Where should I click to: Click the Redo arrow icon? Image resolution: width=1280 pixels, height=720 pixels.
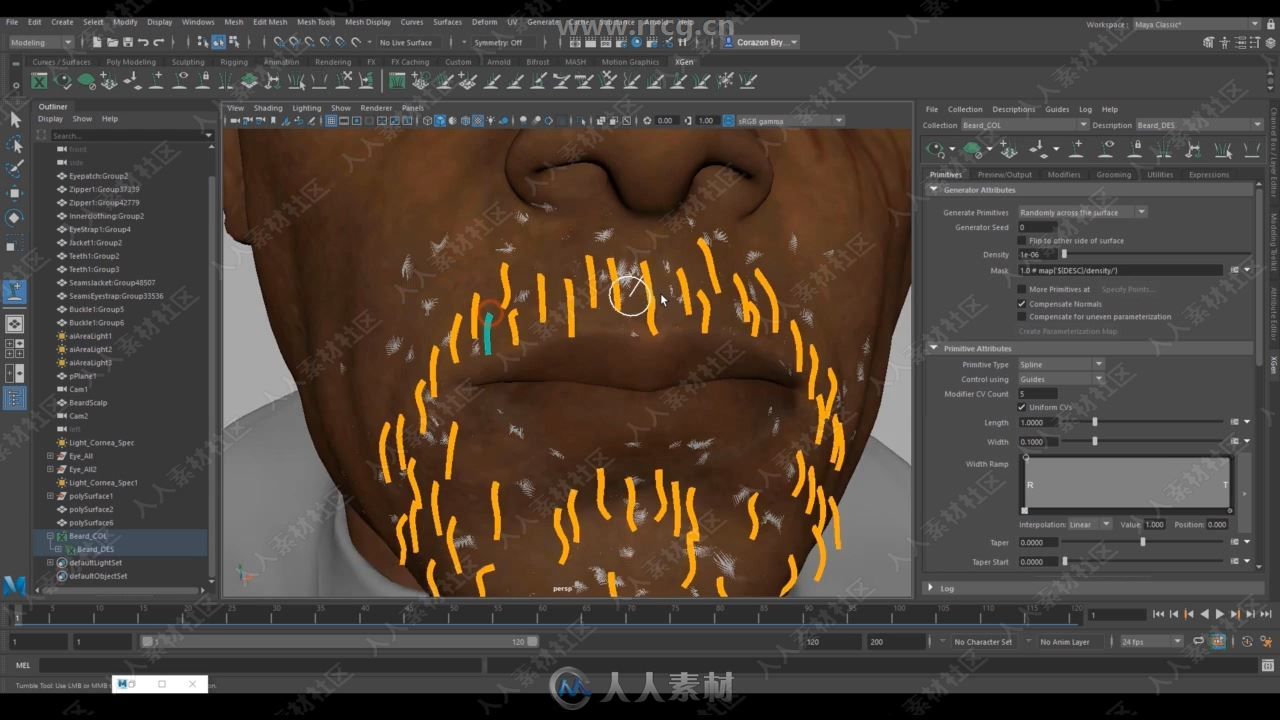160,42
